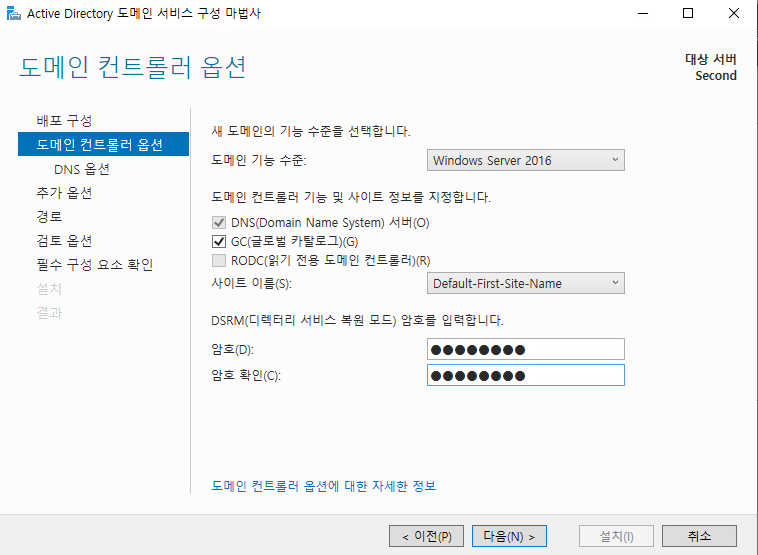Click the 암호(D) password field
Screen dimensions: 758x555
tap(525, 349)
